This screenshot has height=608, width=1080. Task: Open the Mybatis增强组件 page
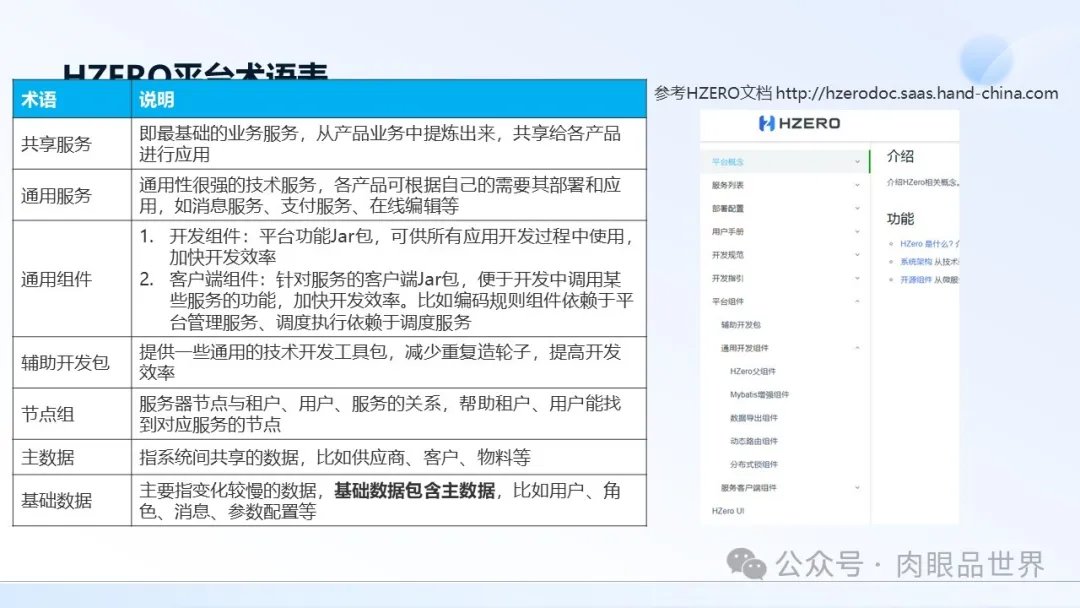pyautogui.click(x=759, y=395)
